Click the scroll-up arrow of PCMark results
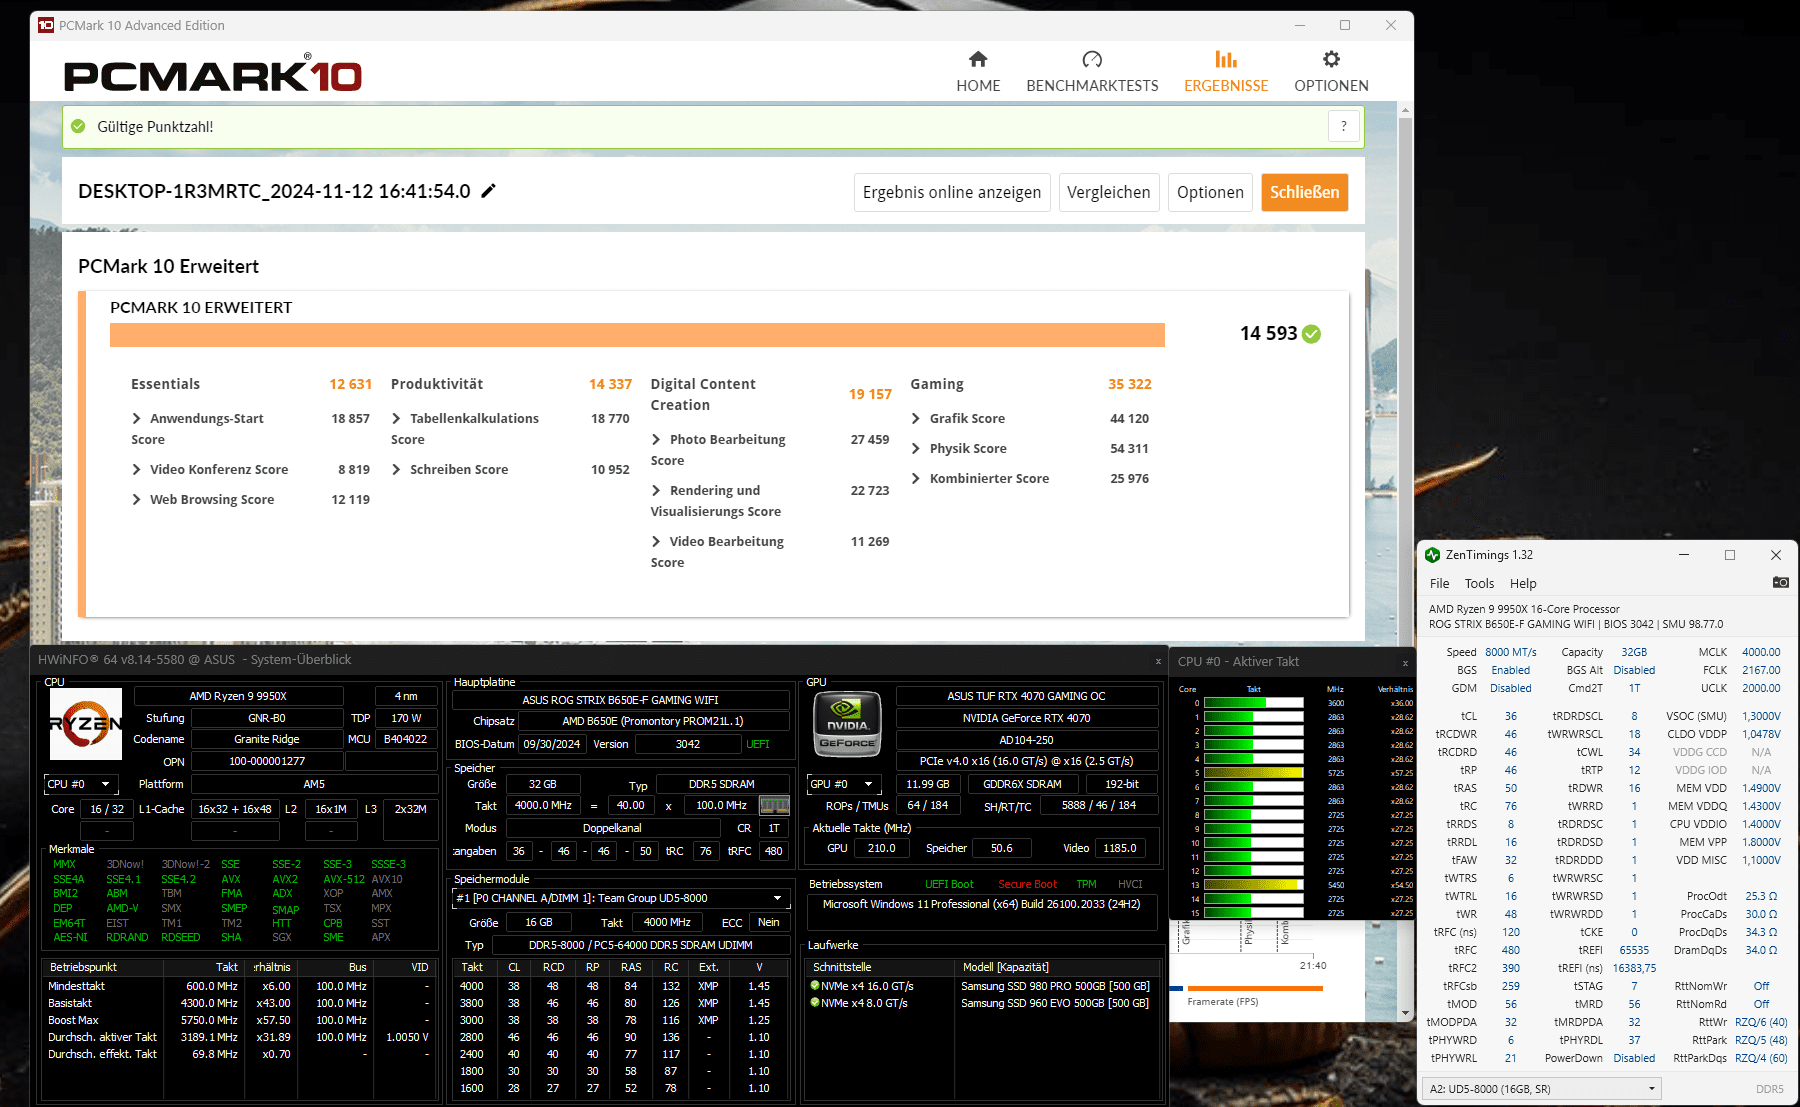 [1405, 109]
